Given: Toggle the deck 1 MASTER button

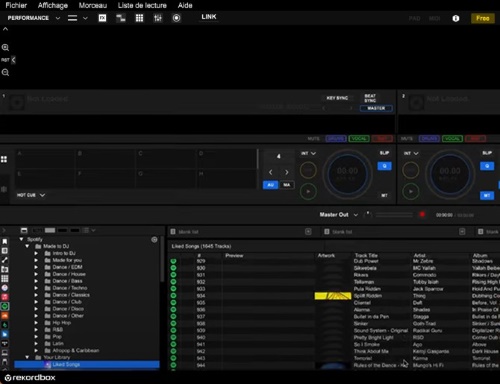Looking at the screenshot, I should [x=376, y=108].
